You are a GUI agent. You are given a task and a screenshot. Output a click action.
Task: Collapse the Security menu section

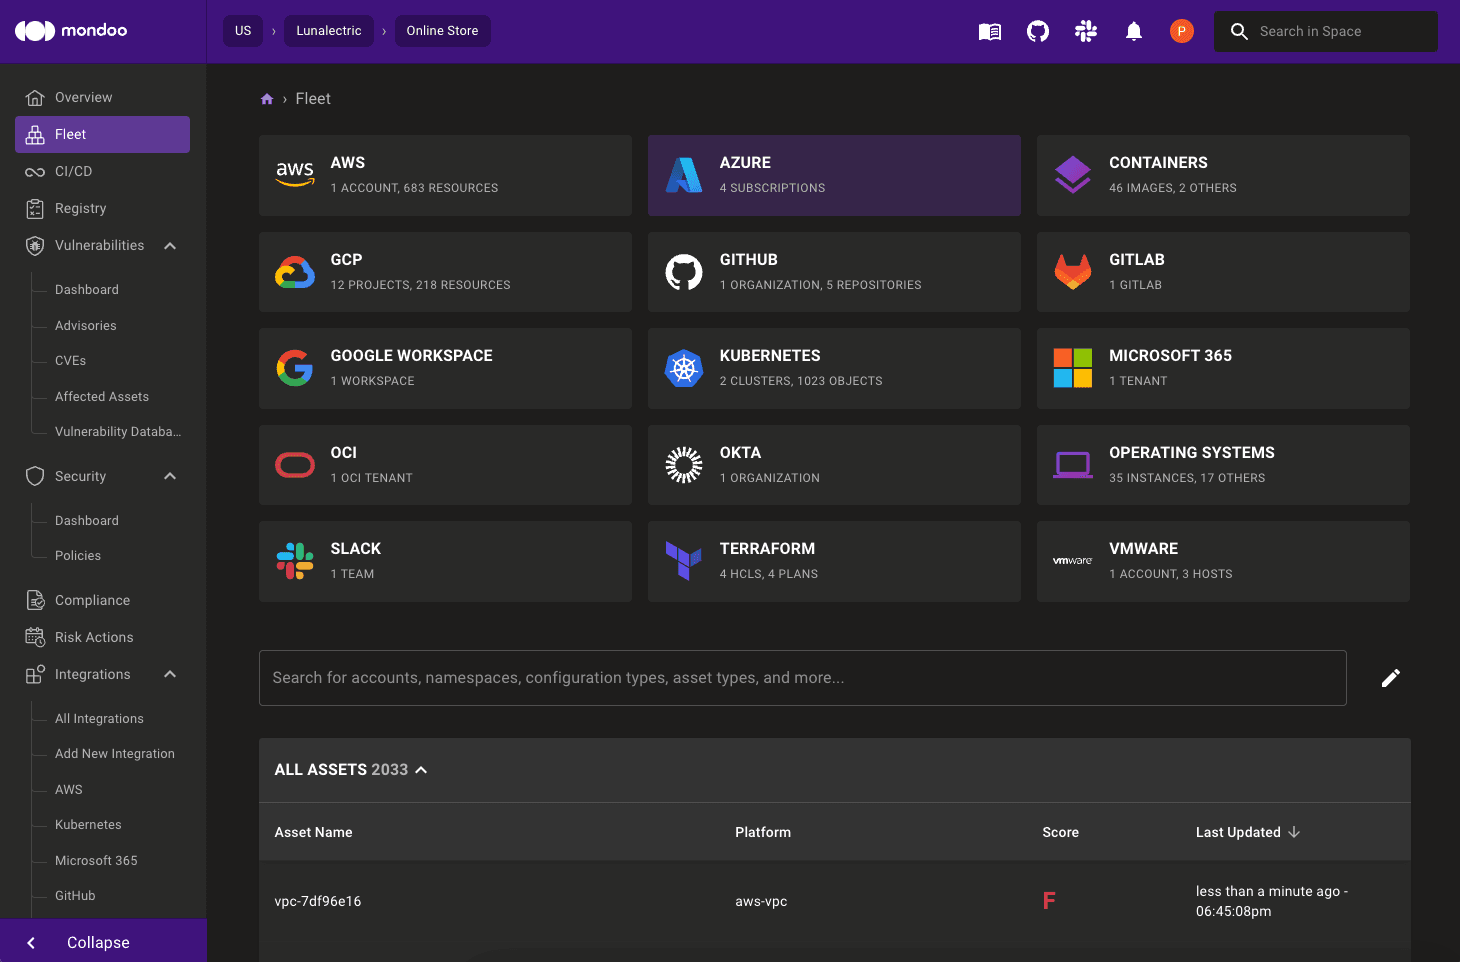(170, 477)
